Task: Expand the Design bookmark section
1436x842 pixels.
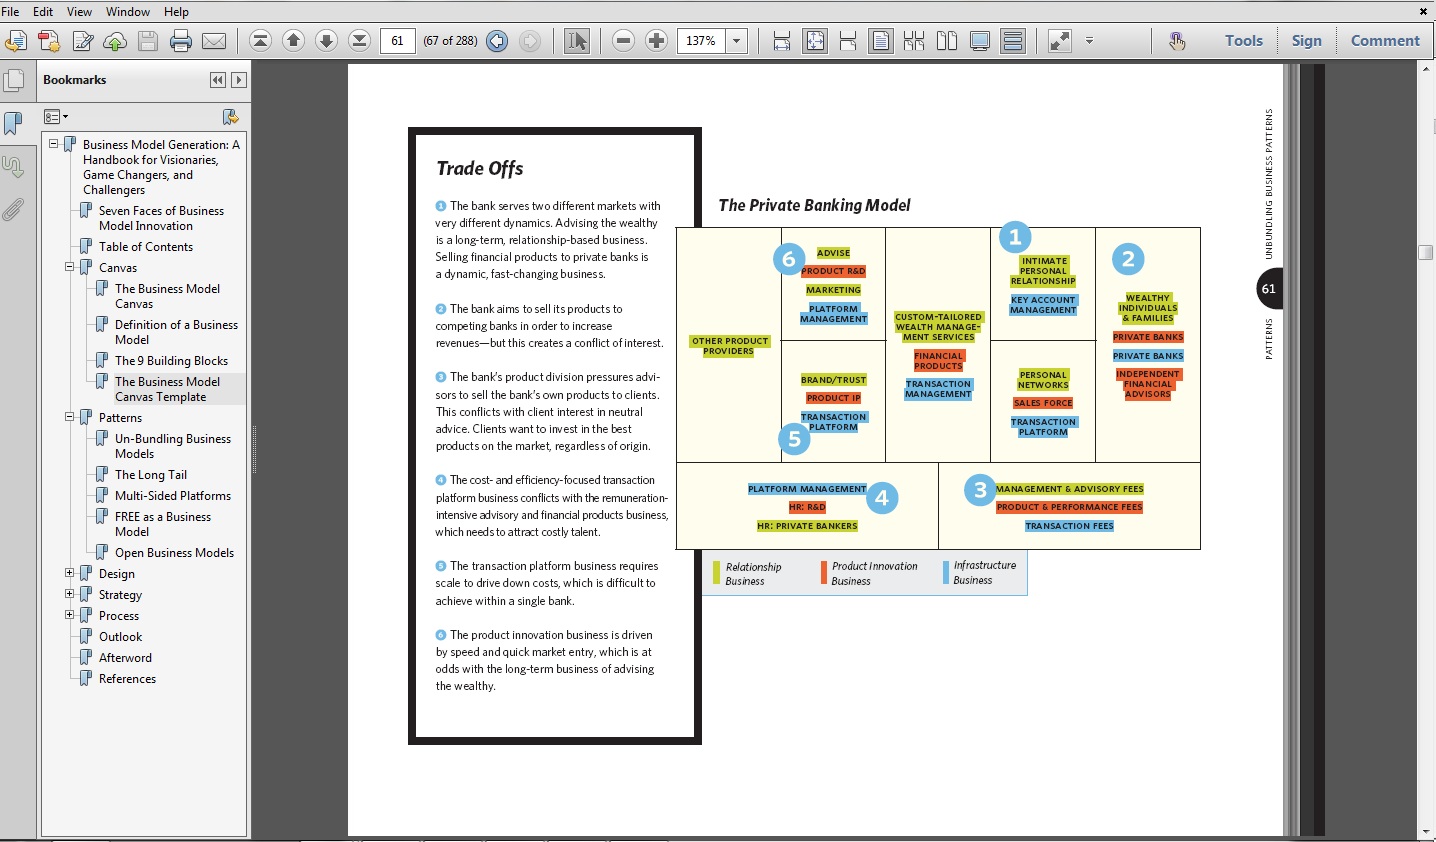Action: click(x=70, y=573)
